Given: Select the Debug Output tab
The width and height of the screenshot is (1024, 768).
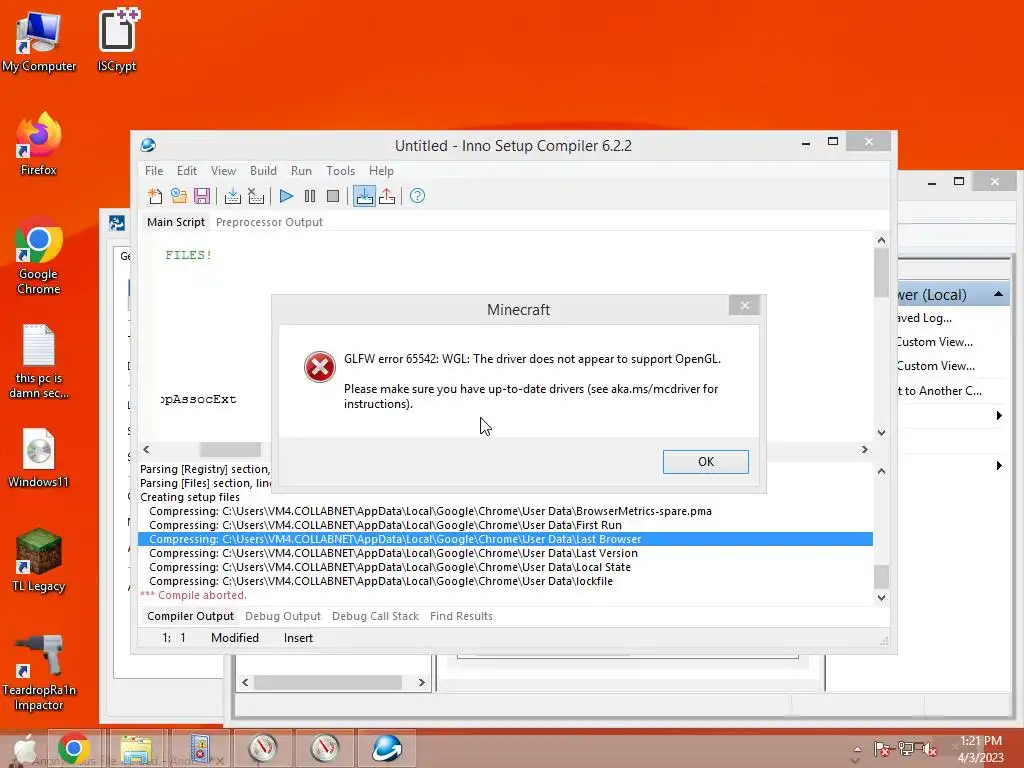Looking at the screenshot, I should click(x=283, y=616).
